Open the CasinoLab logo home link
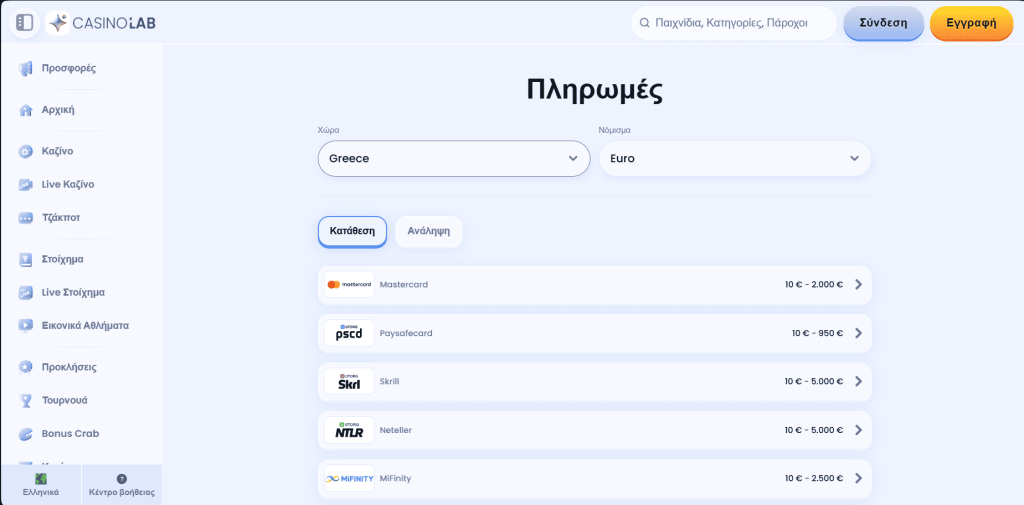Screen dimensions: 1024x505 101,24
